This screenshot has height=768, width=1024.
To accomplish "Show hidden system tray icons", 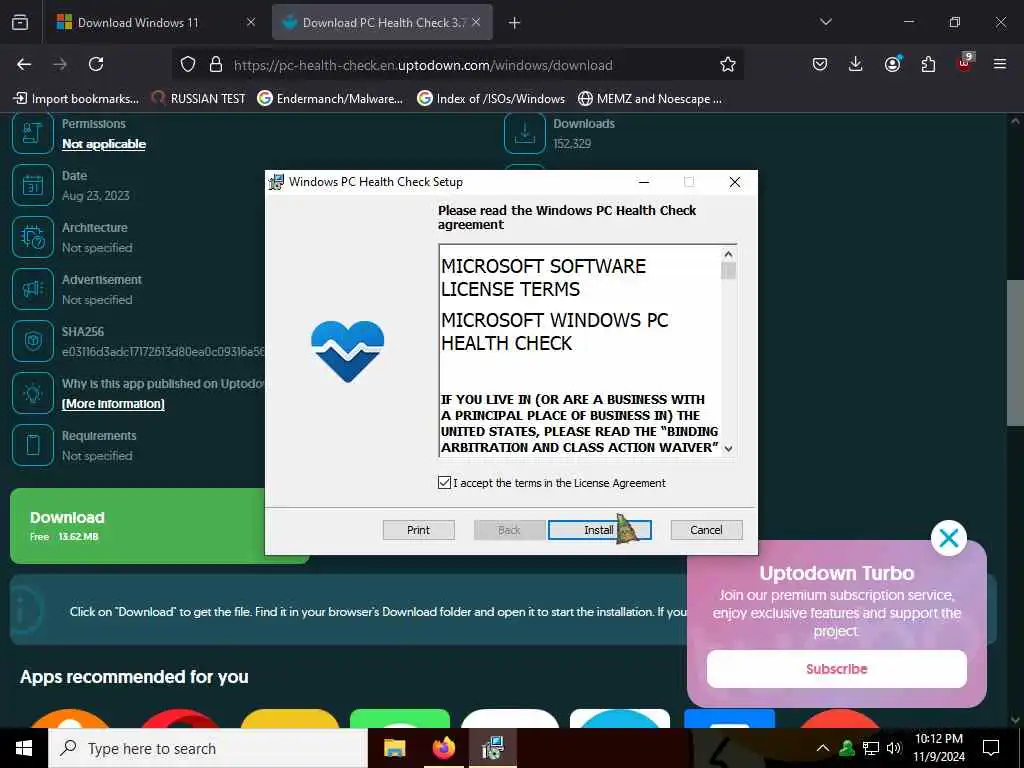I will (x=823, y=748).
